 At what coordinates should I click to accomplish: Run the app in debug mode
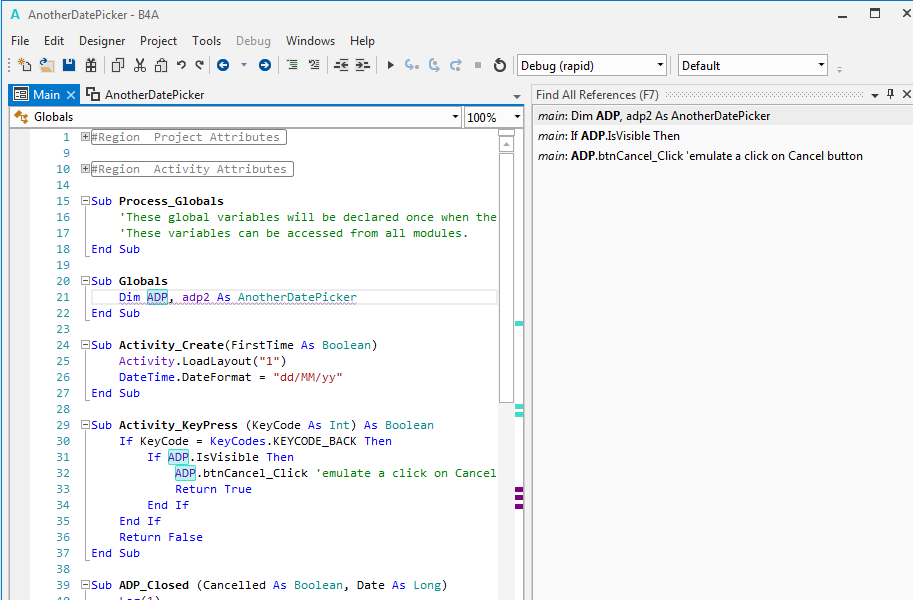point(389,63)
